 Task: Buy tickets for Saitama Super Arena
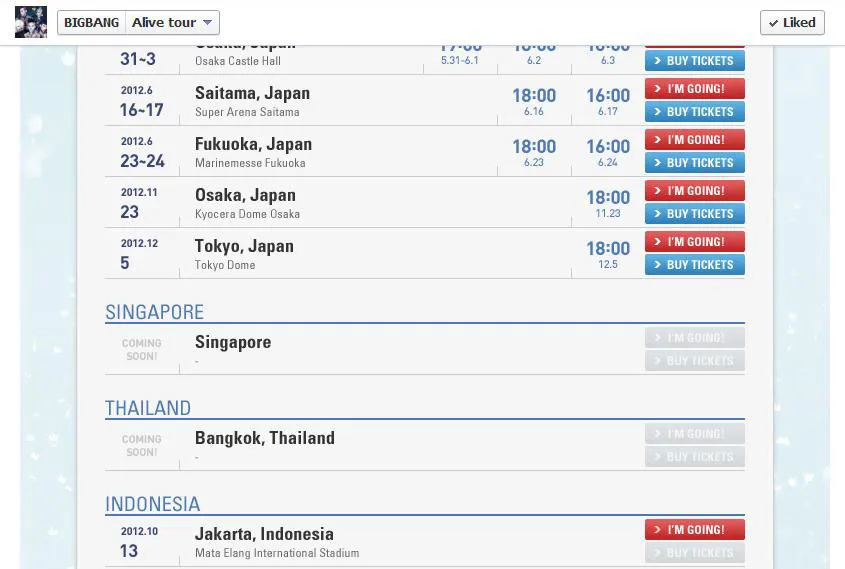tap(695, 112)
